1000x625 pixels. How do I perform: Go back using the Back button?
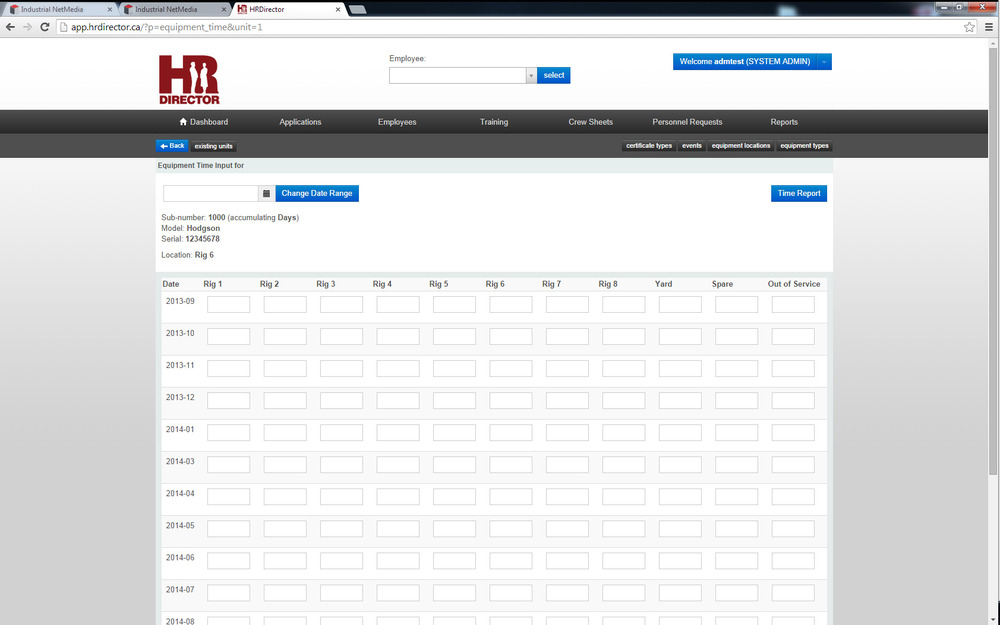pyautogui.click(x=172, y=146)
